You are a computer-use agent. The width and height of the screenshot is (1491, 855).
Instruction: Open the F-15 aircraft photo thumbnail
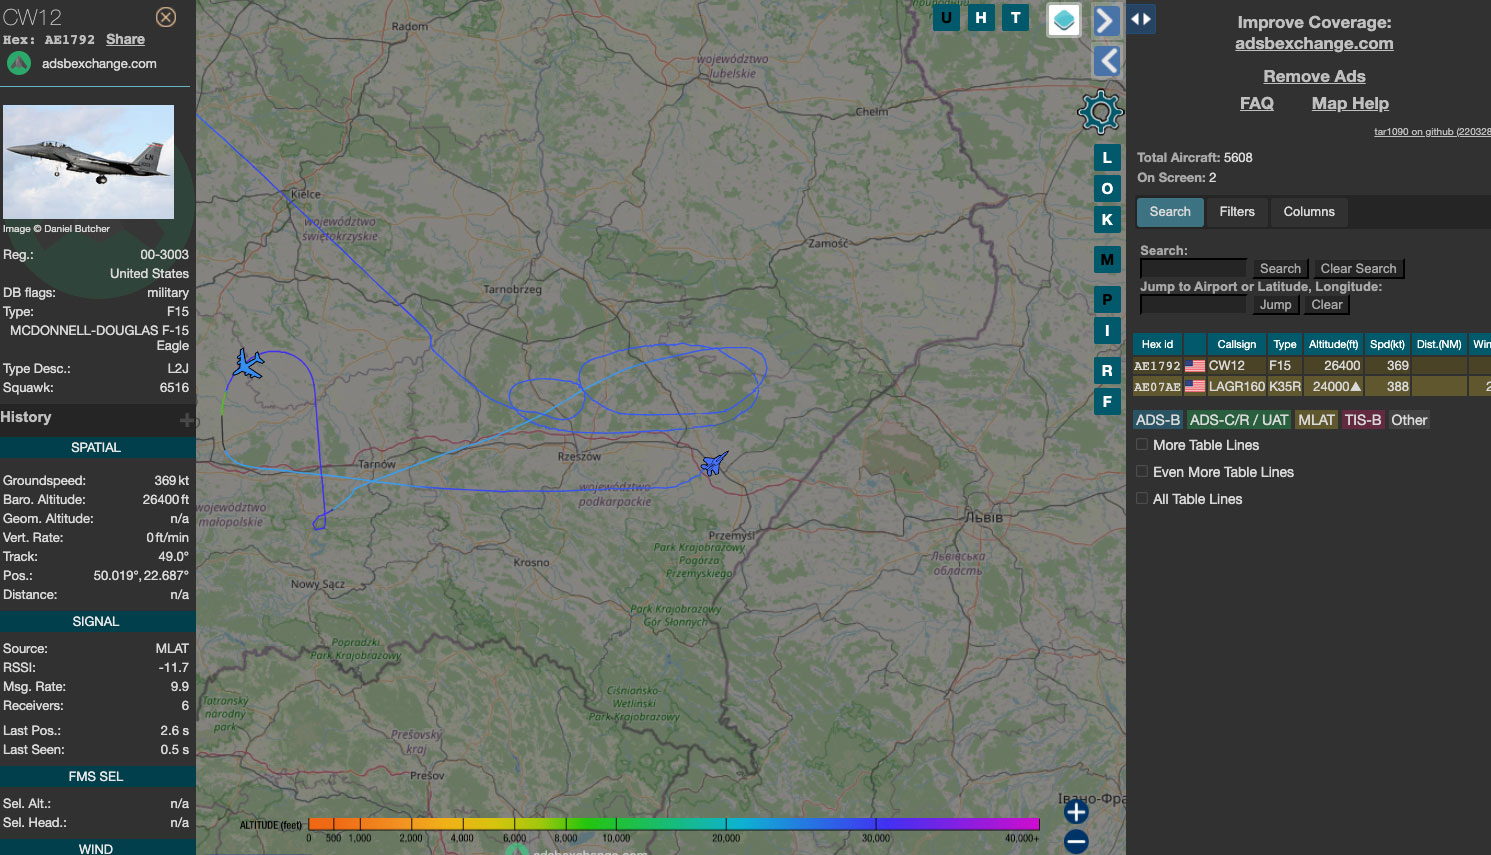pos(88,162)
